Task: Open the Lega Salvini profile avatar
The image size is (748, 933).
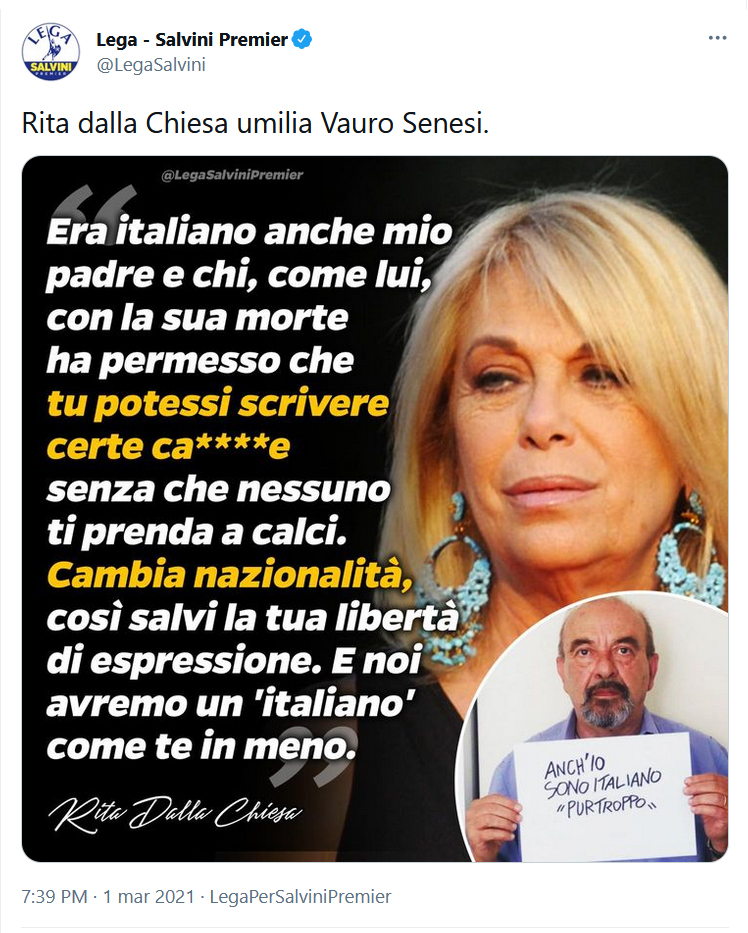Action: pos(51,52)
